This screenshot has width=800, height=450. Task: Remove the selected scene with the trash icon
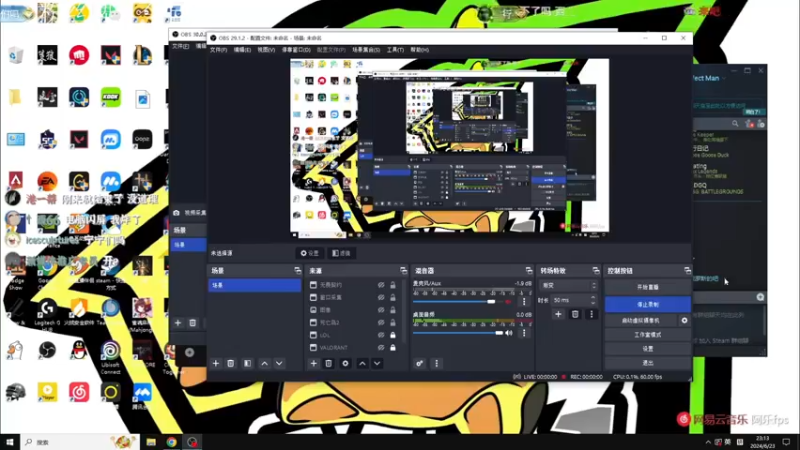231,363
